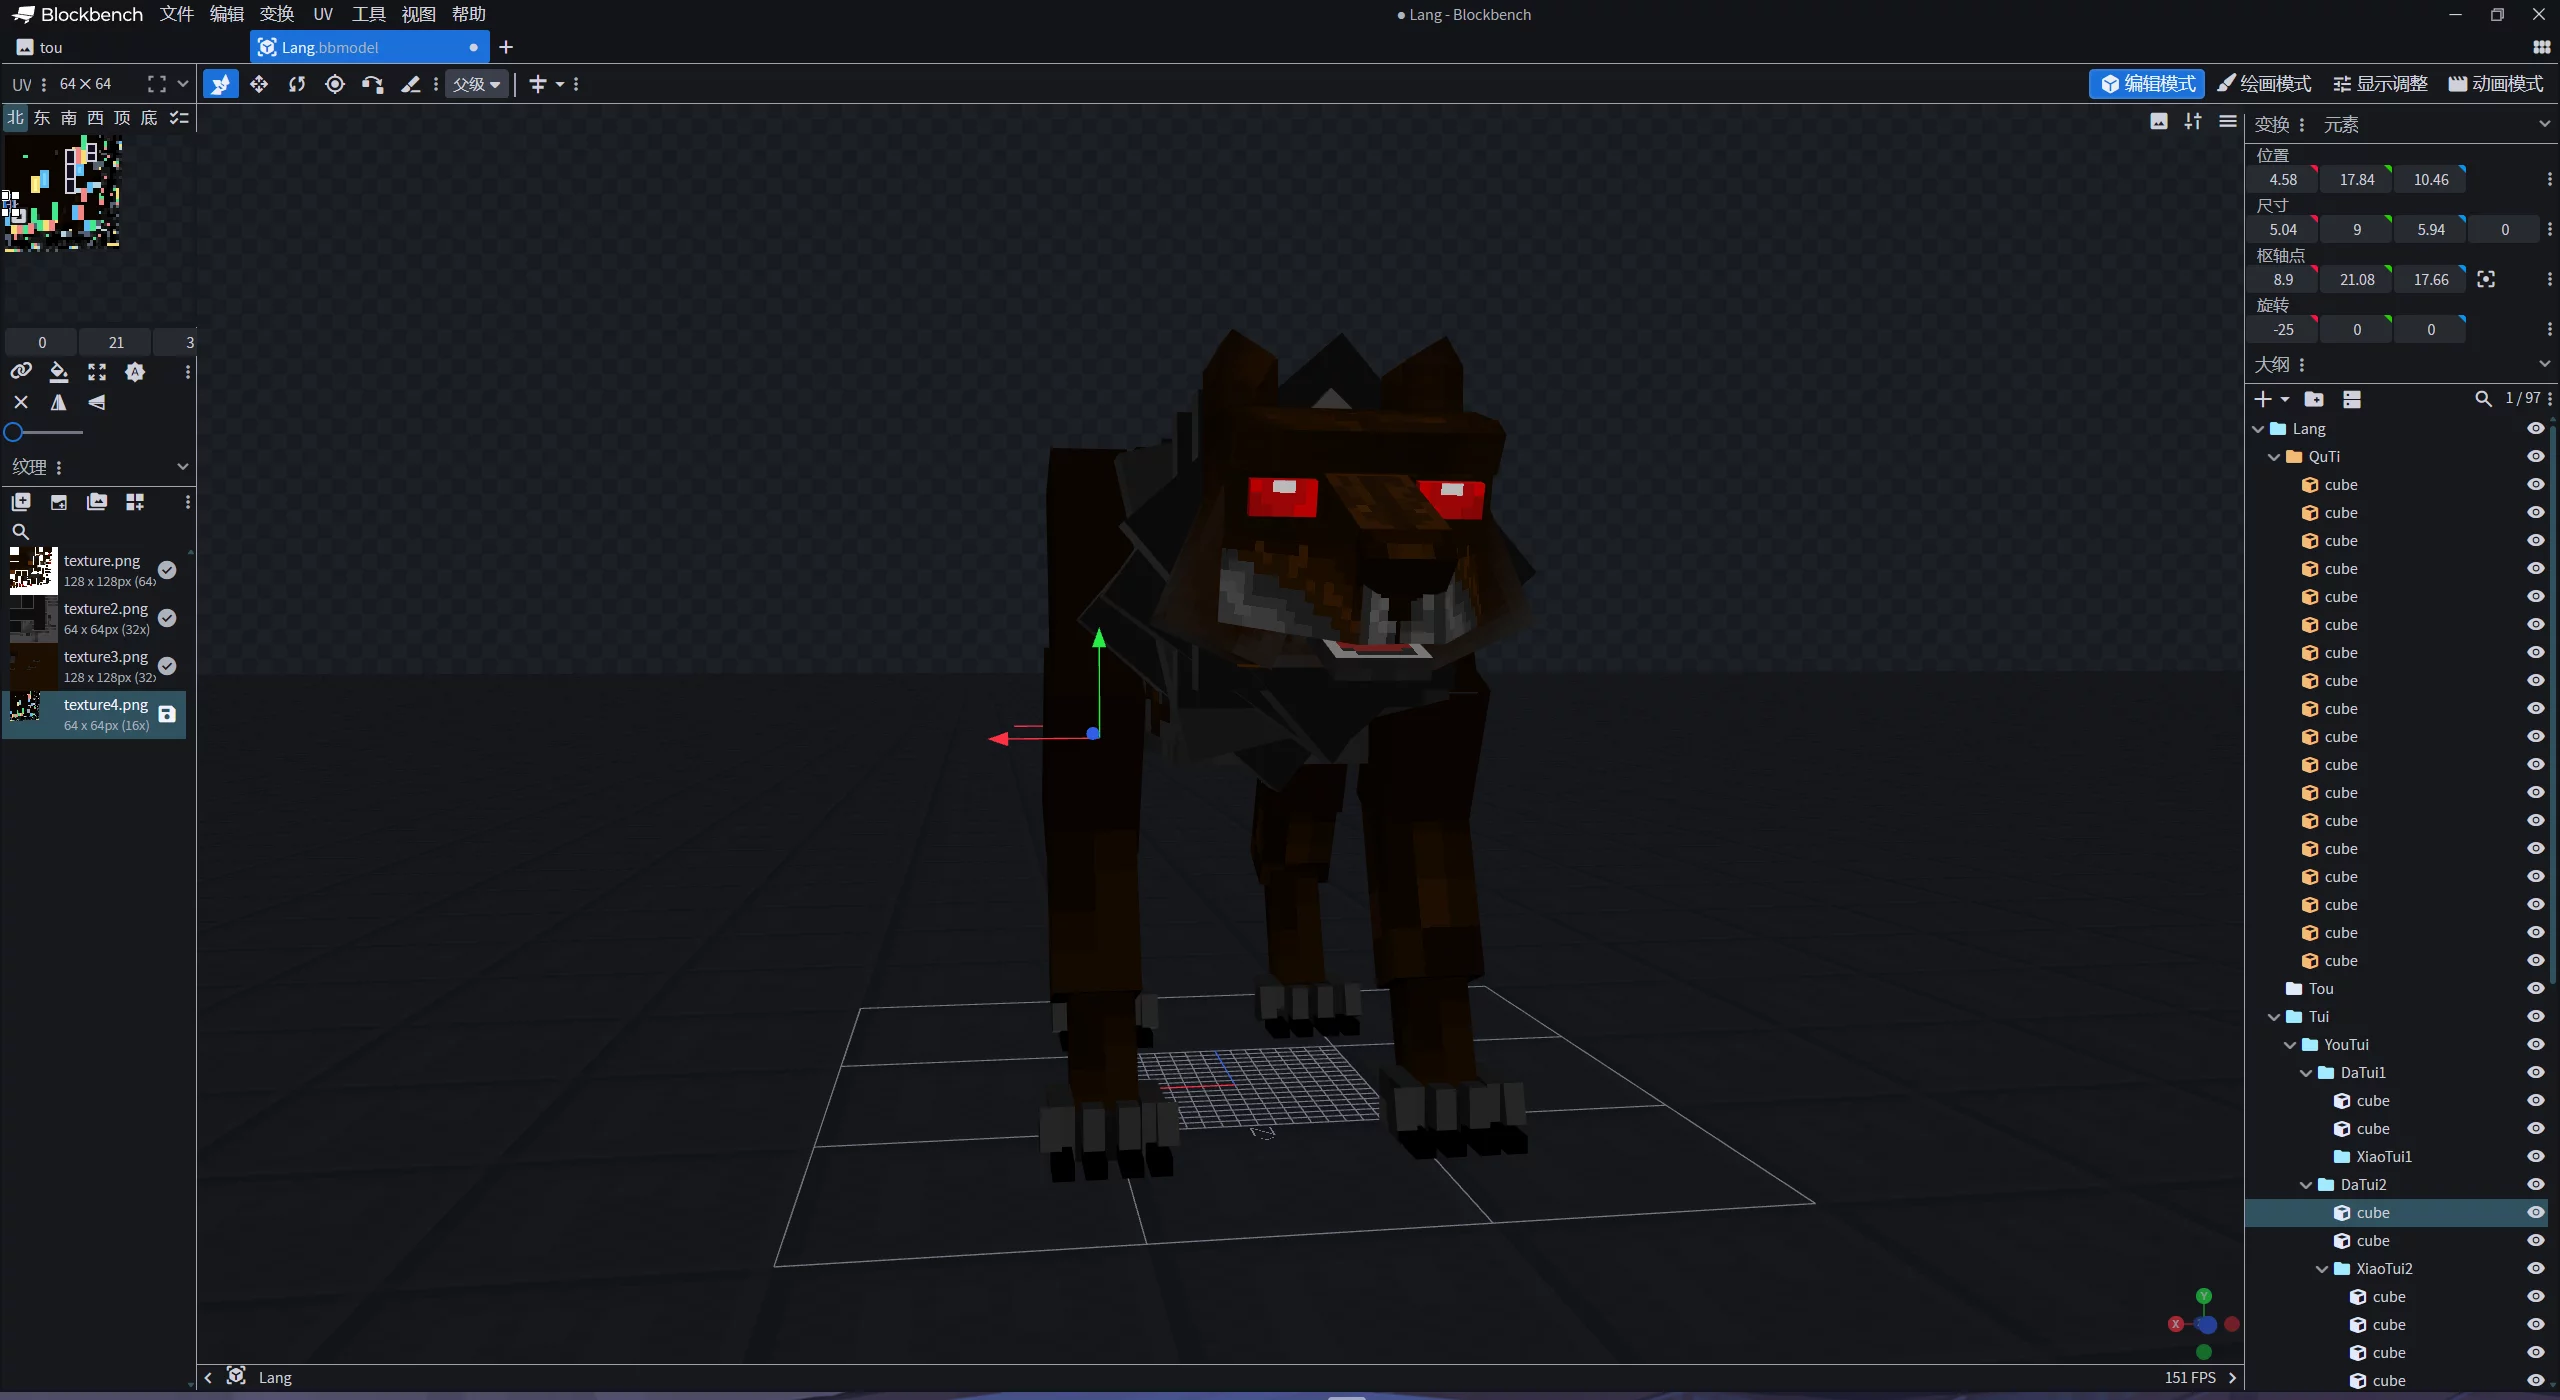This screenshot has width=2560, height=1400.
Task: Select the Move tool in the toolbar
Action: coord(221,84)
